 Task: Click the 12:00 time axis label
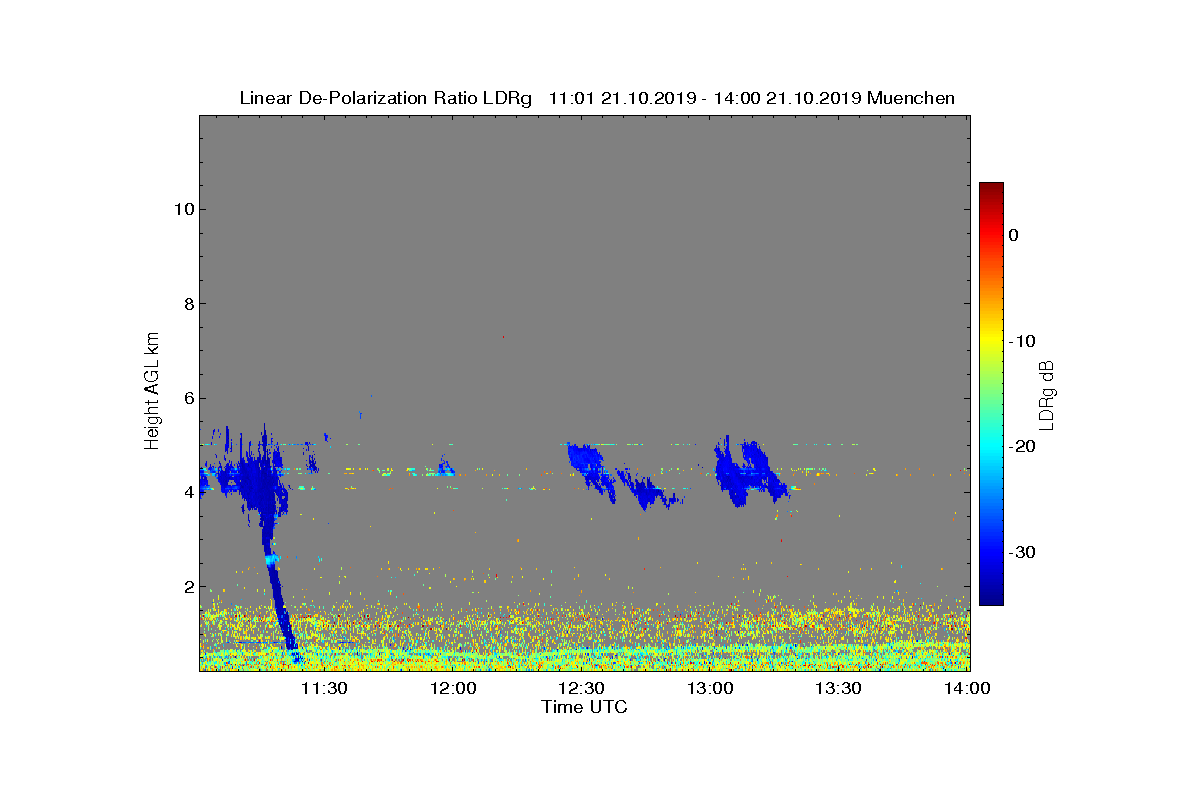pos(453,688)
